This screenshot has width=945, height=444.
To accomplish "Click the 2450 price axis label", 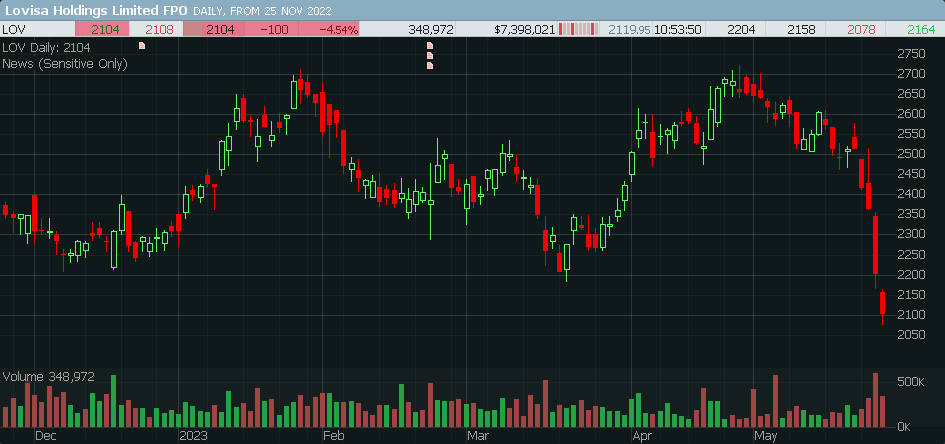I will 911,174.
